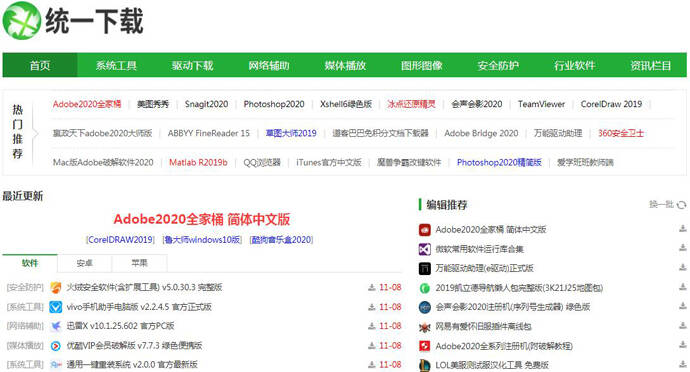This screenshot has width=690, height=372.
Task: Open 安全防护 navigation category
Action: 498,65
